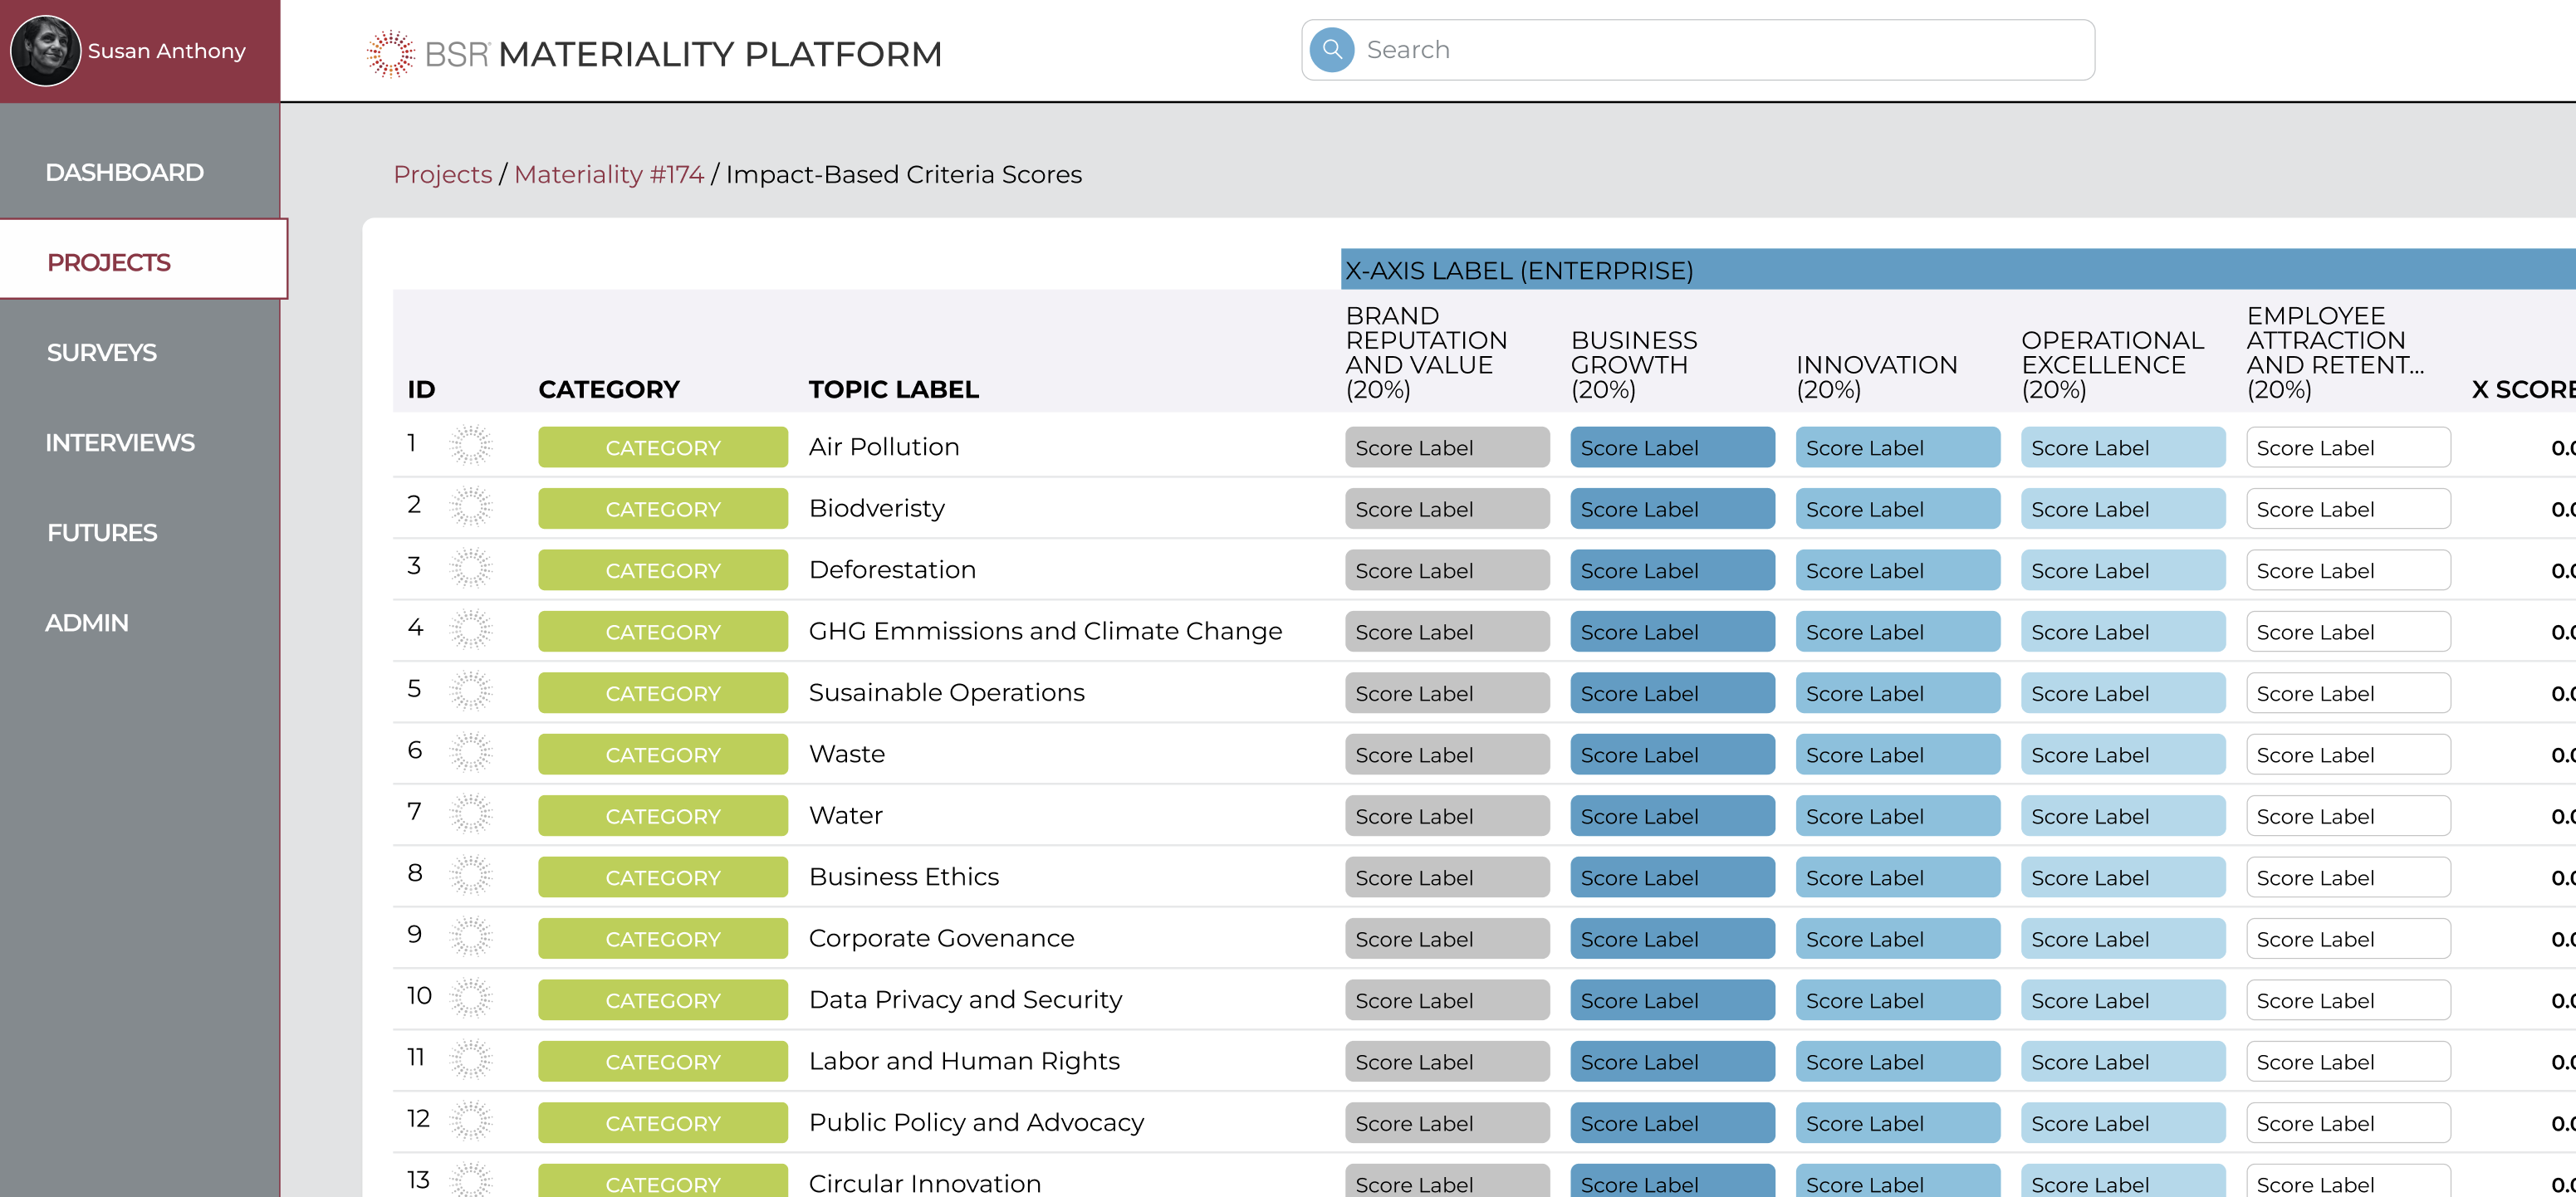Click Susan Anthony's profile avatar
Screen dimensions: 2576x1197
(45, 50)
